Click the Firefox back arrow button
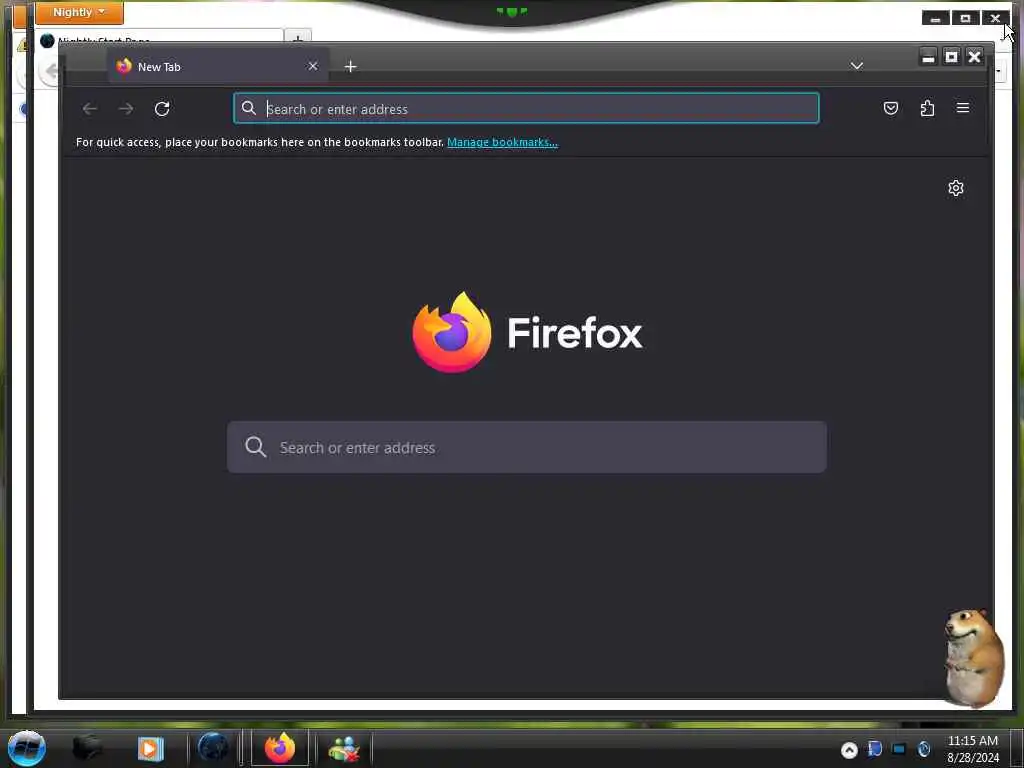 (89, 108)
